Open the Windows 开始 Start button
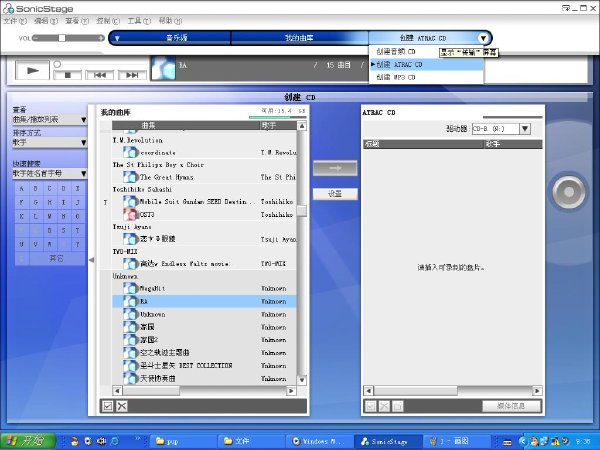Screen dimensions: 600x450 (28, 441)
